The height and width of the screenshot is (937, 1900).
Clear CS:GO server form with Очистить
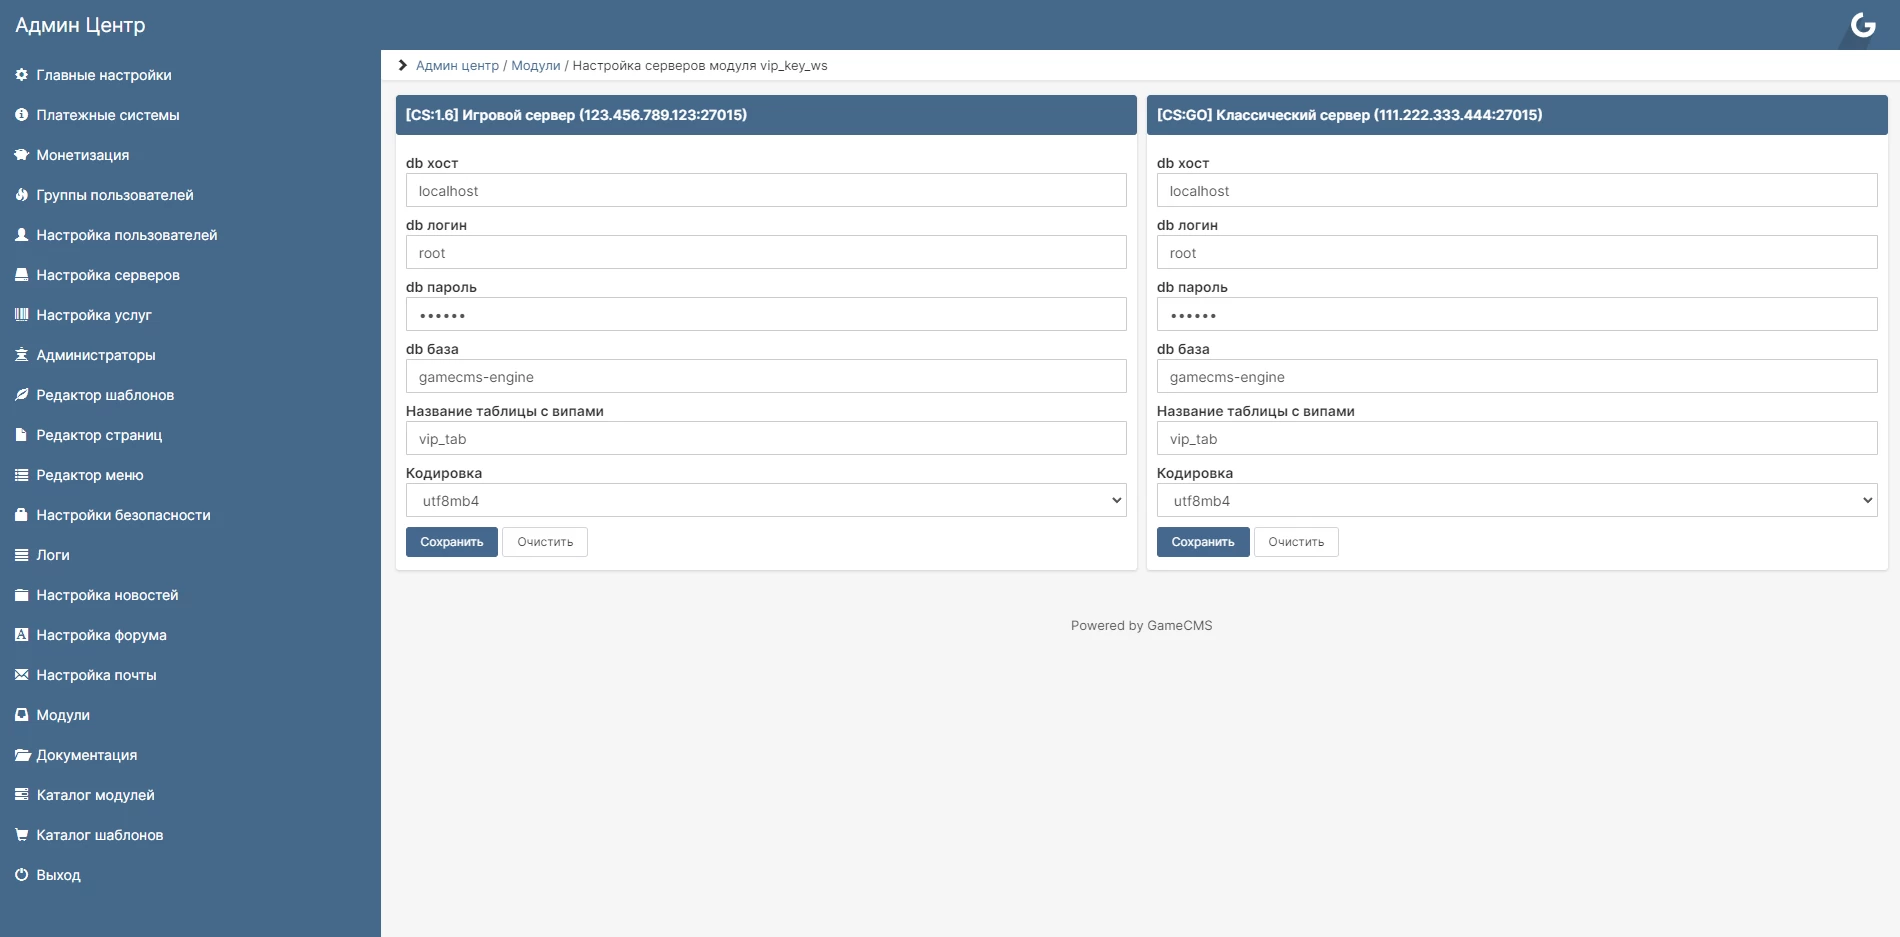(x=1296, y=542)
